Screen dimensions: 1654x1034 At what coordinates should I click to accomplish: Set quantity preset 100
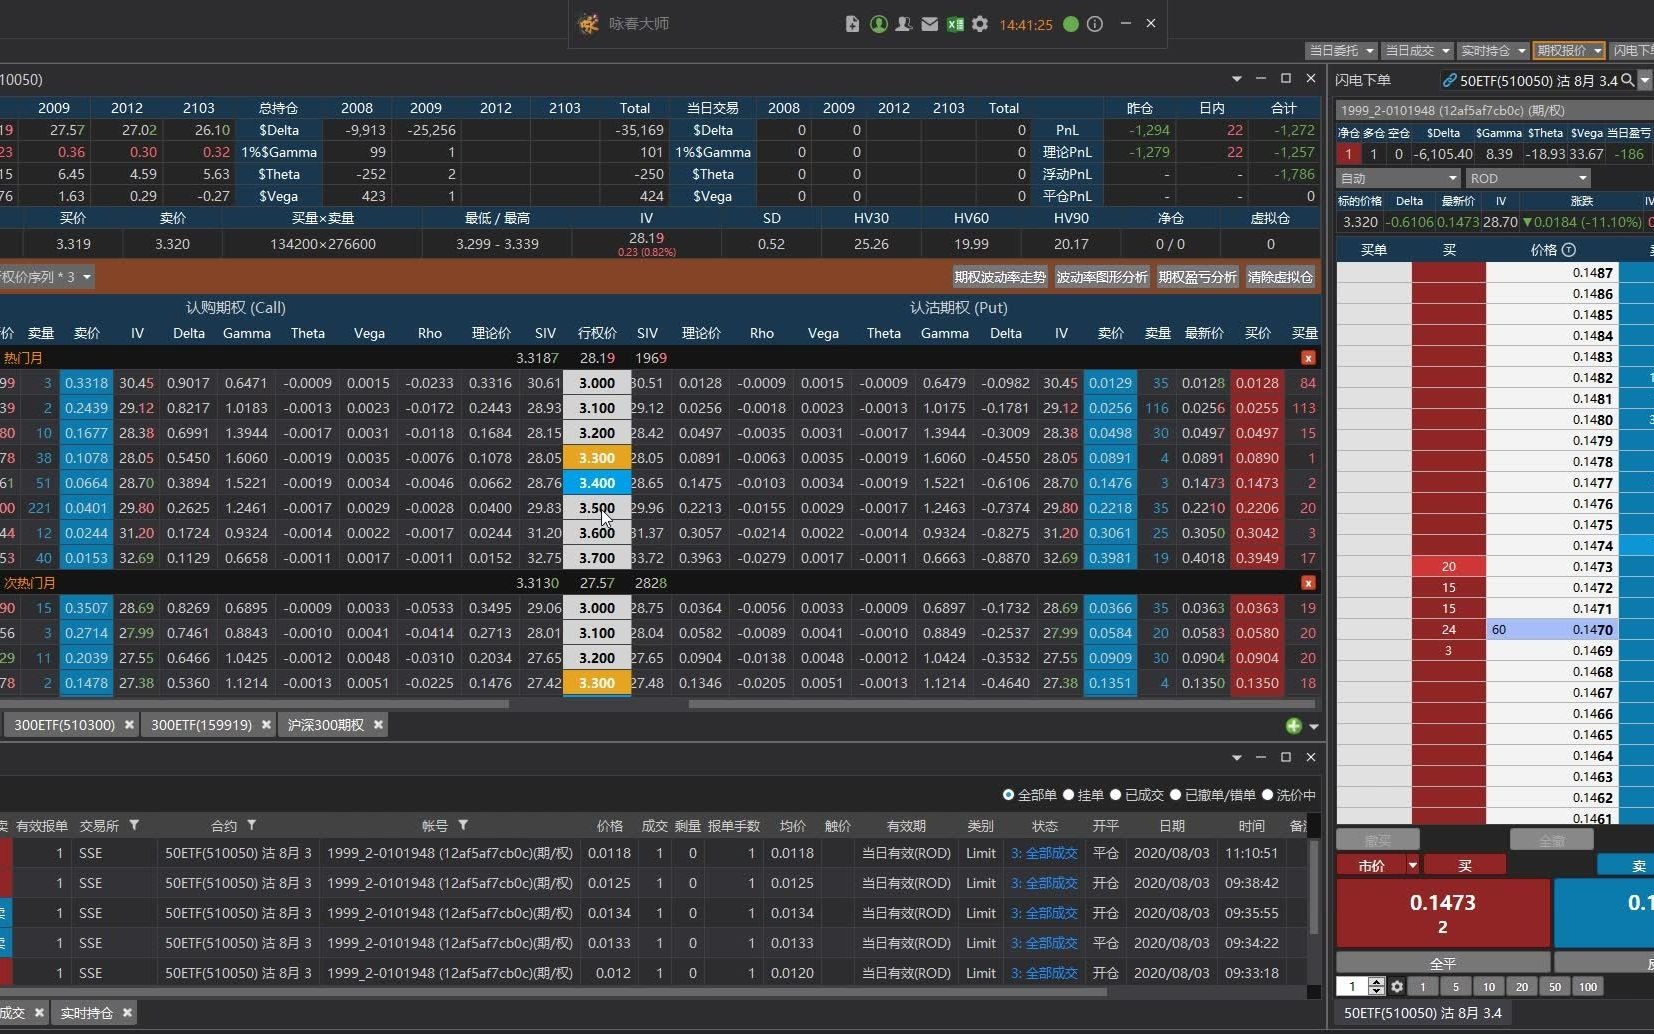click(x=1588, y=987)
